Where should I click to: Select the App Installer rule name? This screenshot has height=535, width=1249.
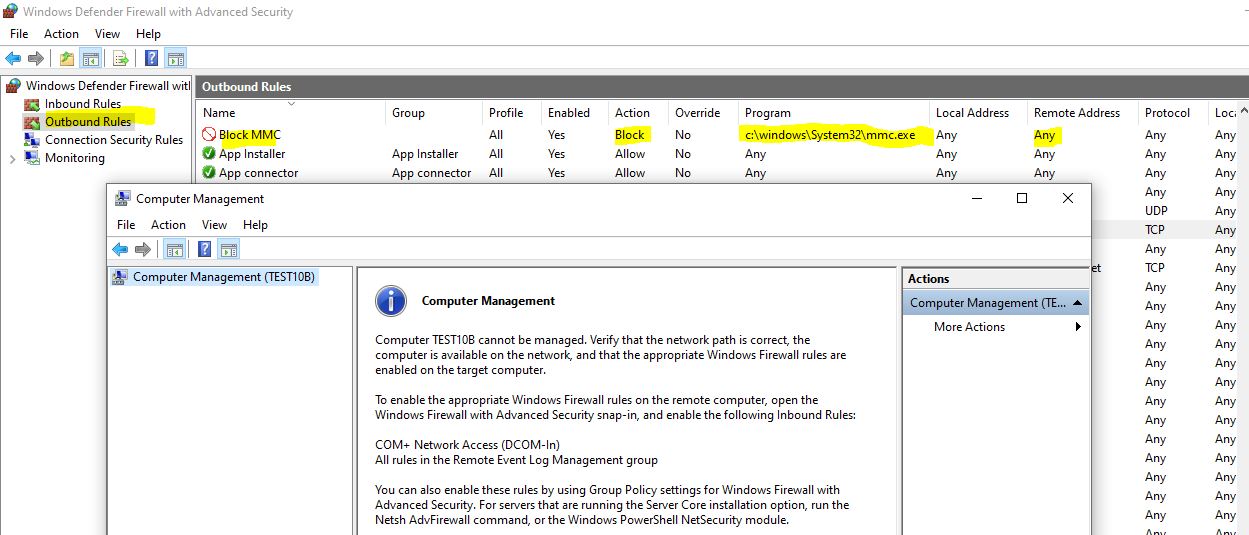click(252, 154)
